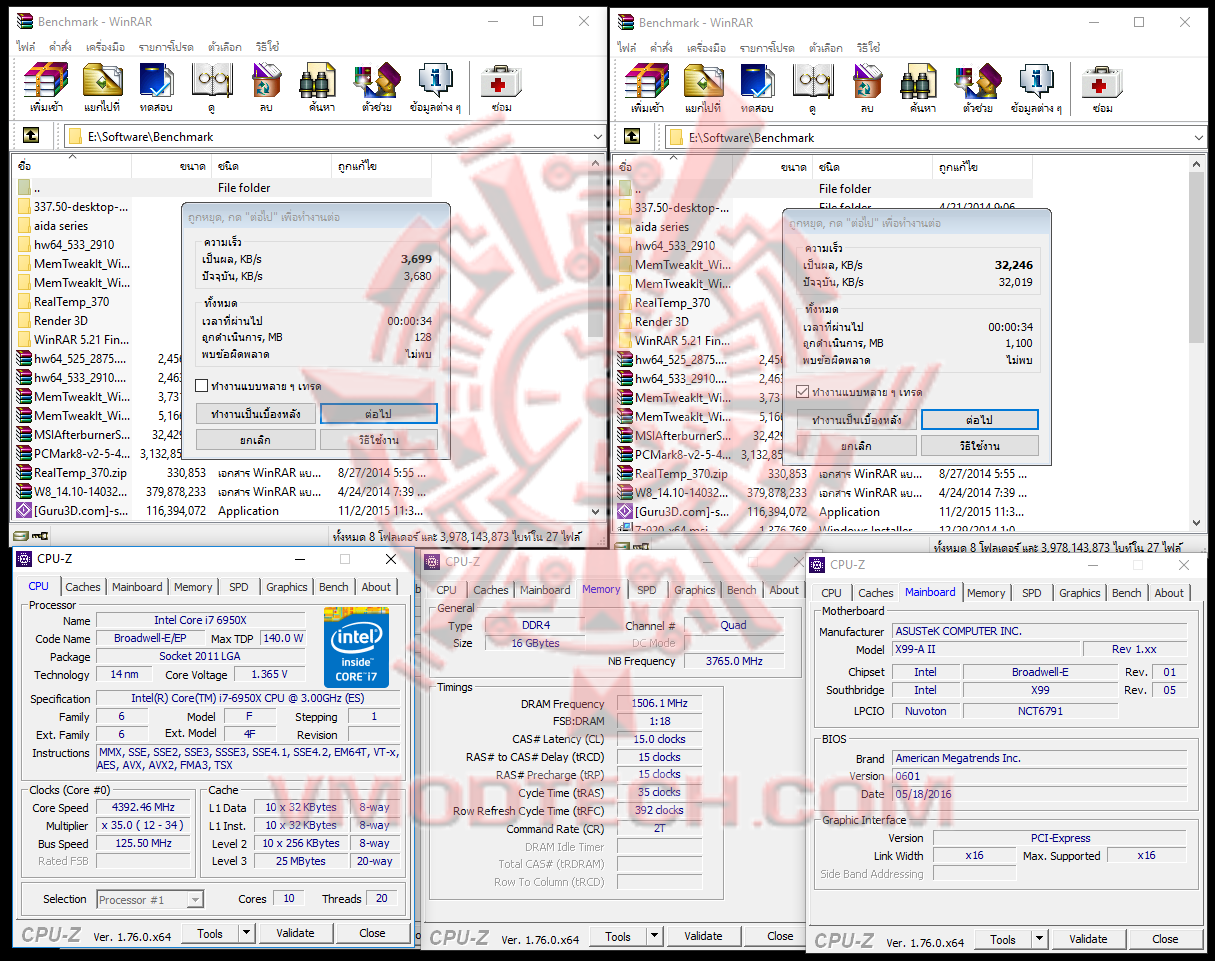
Task: Open Tools dropdown arrow in CPU-Z Memory window
Action: pyautogui.click(x=655, y=937)
